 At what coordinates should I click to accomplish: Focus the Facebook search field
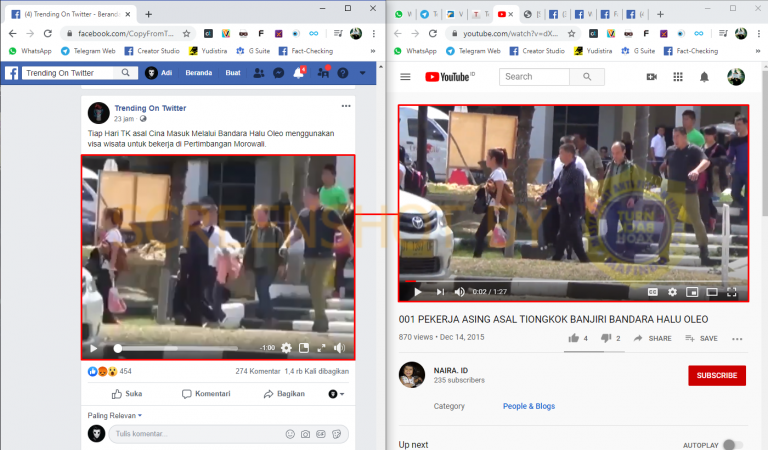click(x=70, y=73)
